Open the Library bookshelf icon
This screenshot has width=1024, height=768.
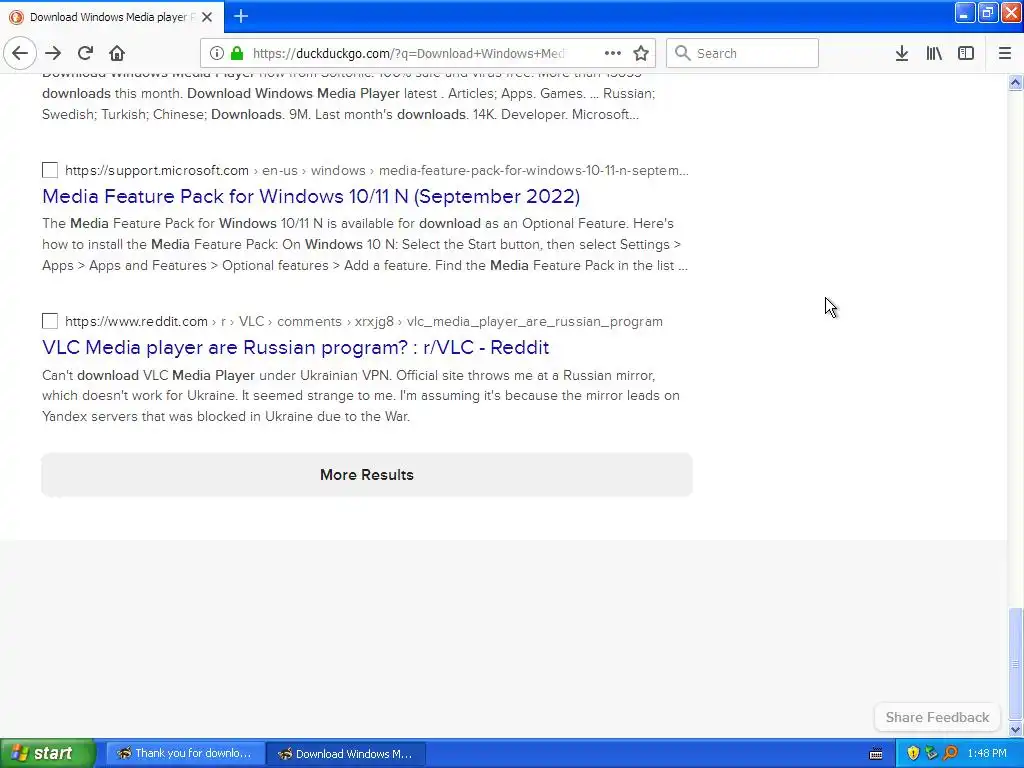point(934,53)
